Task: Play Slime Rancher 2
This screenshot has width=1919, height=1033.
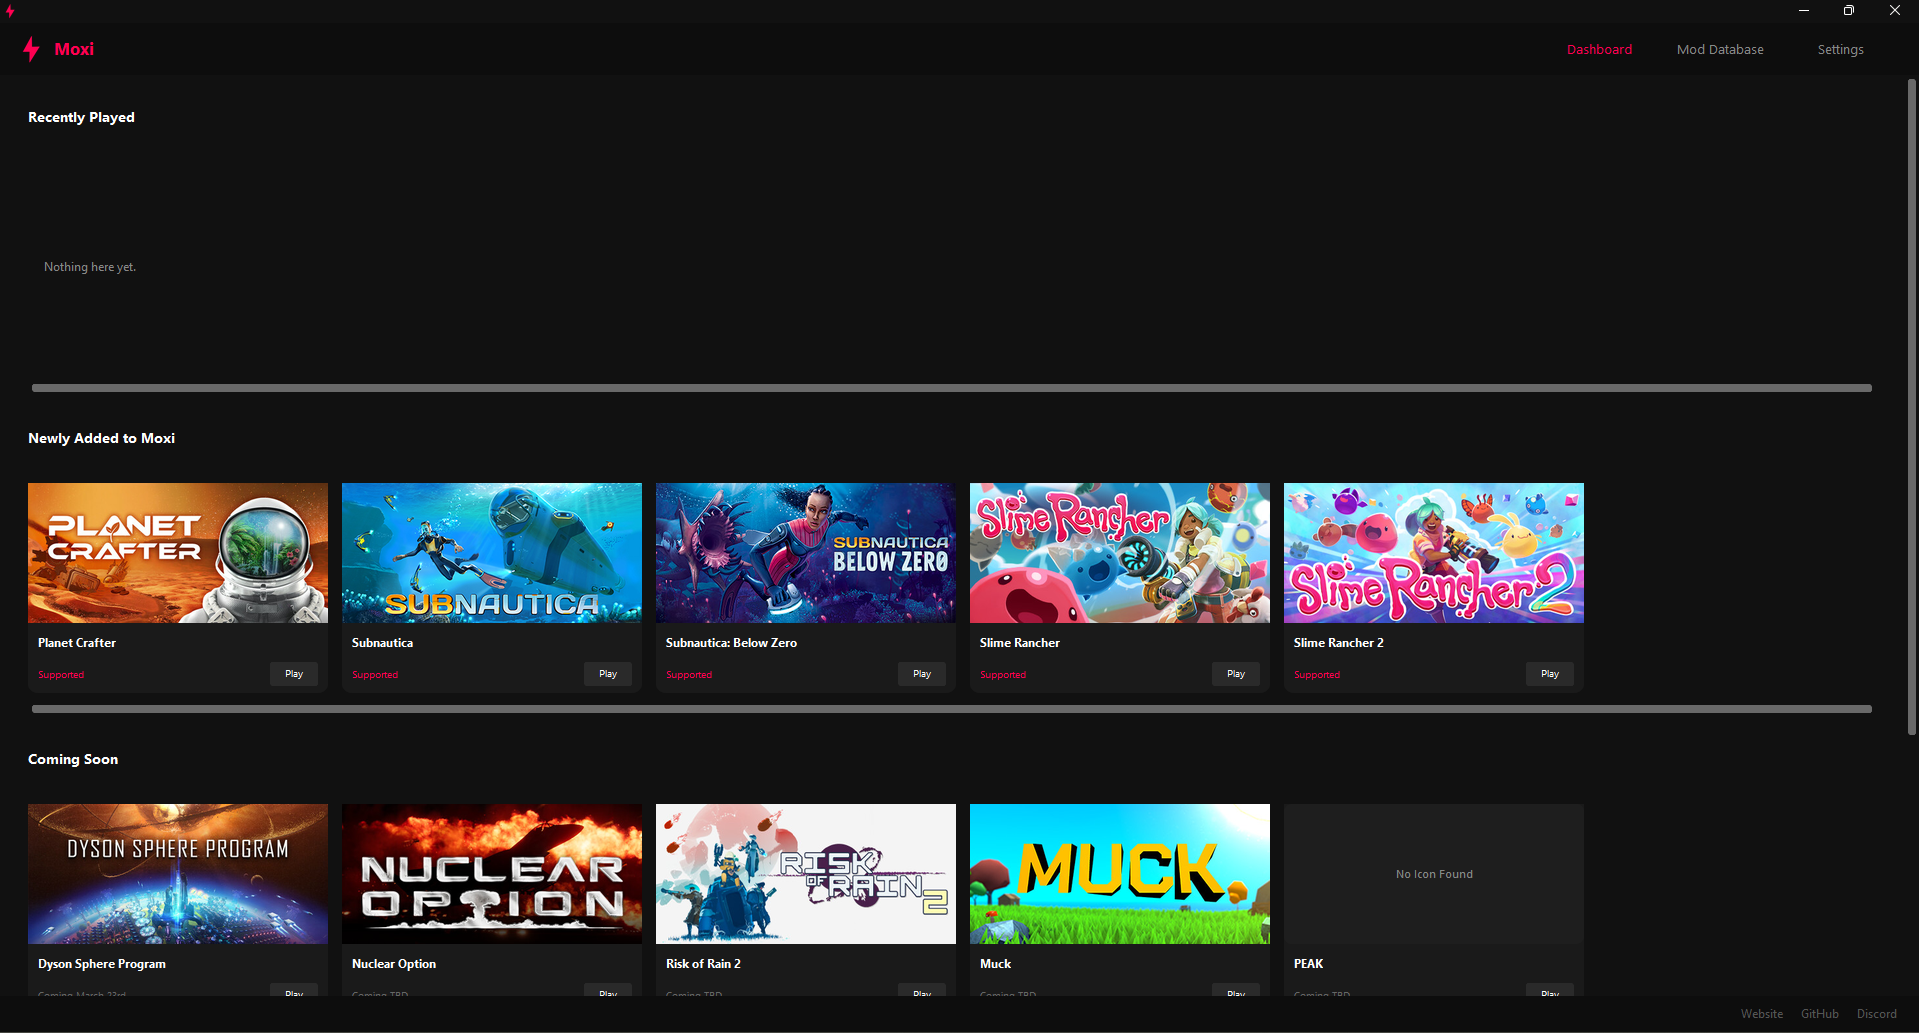Action: coord(1550,674)
